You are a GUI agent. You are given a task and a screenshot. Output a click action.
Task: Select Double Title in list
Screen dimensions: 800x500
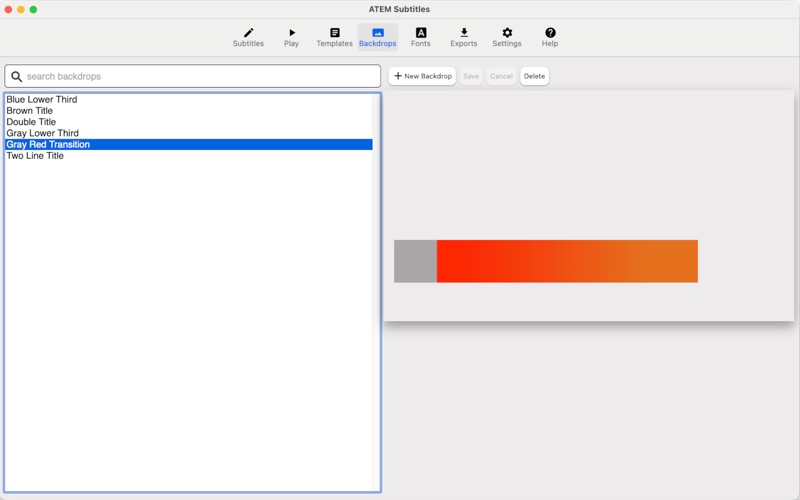189,122
